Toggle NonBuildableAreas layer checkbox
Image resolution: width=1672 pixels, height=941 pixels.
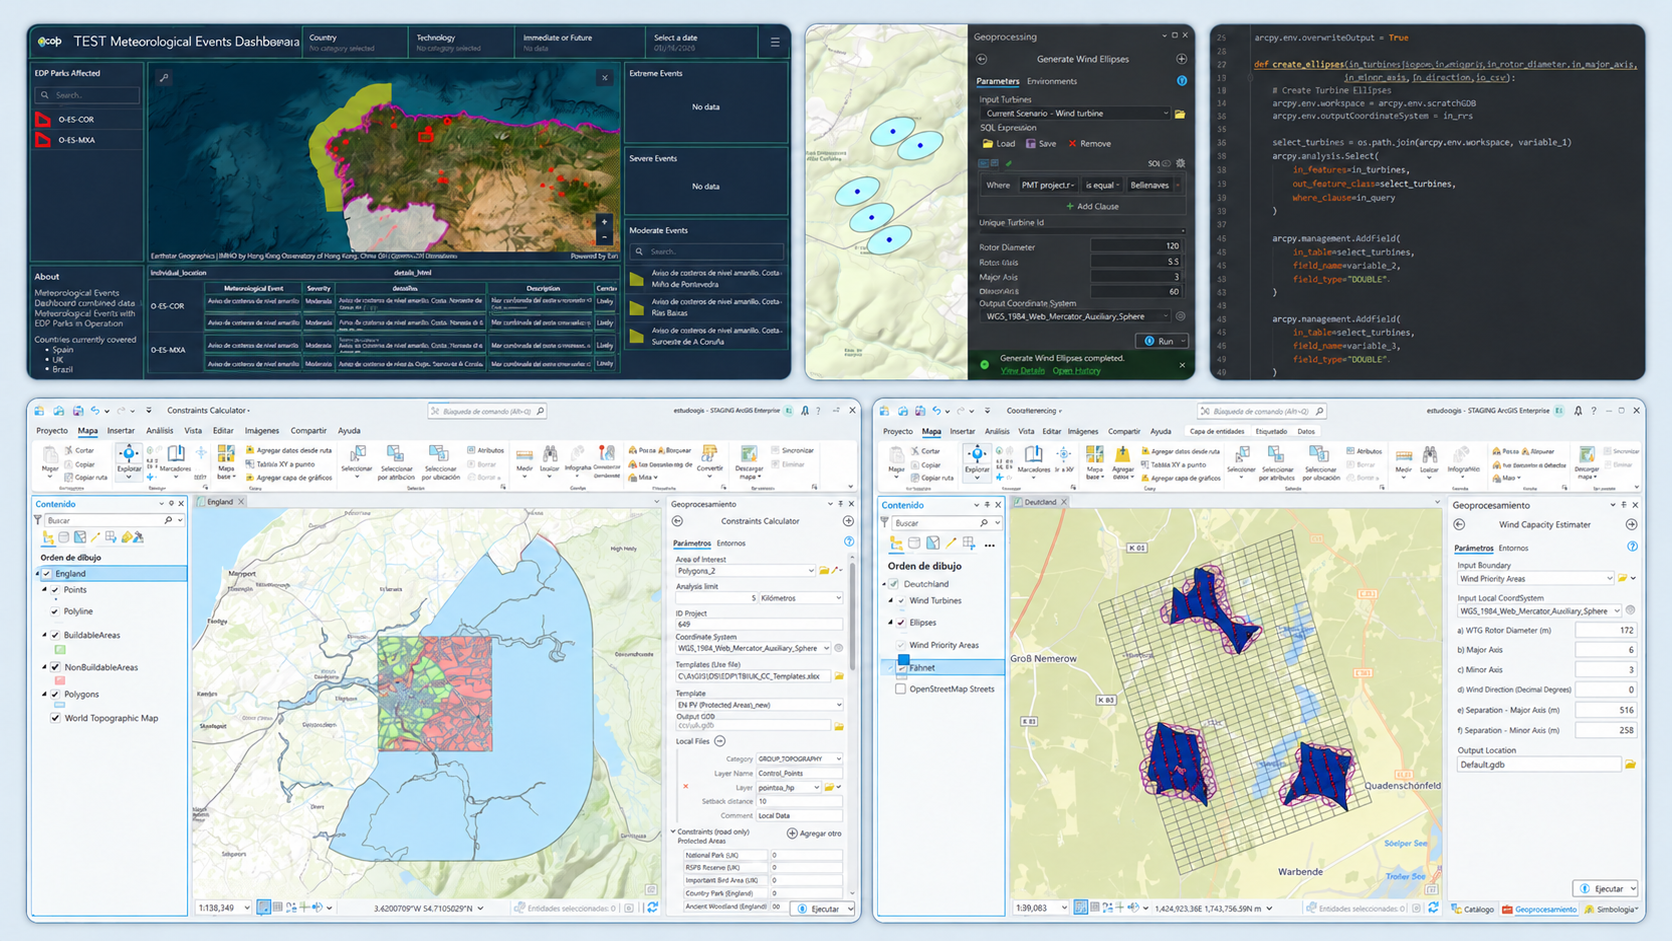tap(55, 667)
